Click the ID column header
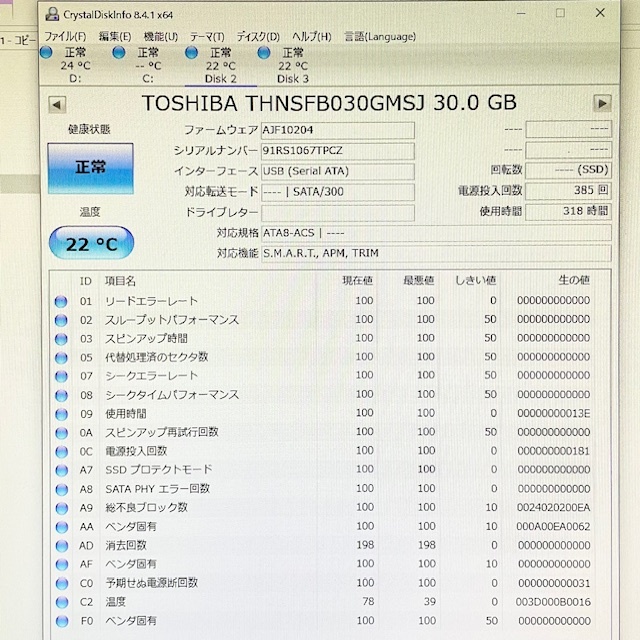This screenshot has width=640, height=640. tap(85, 282)
